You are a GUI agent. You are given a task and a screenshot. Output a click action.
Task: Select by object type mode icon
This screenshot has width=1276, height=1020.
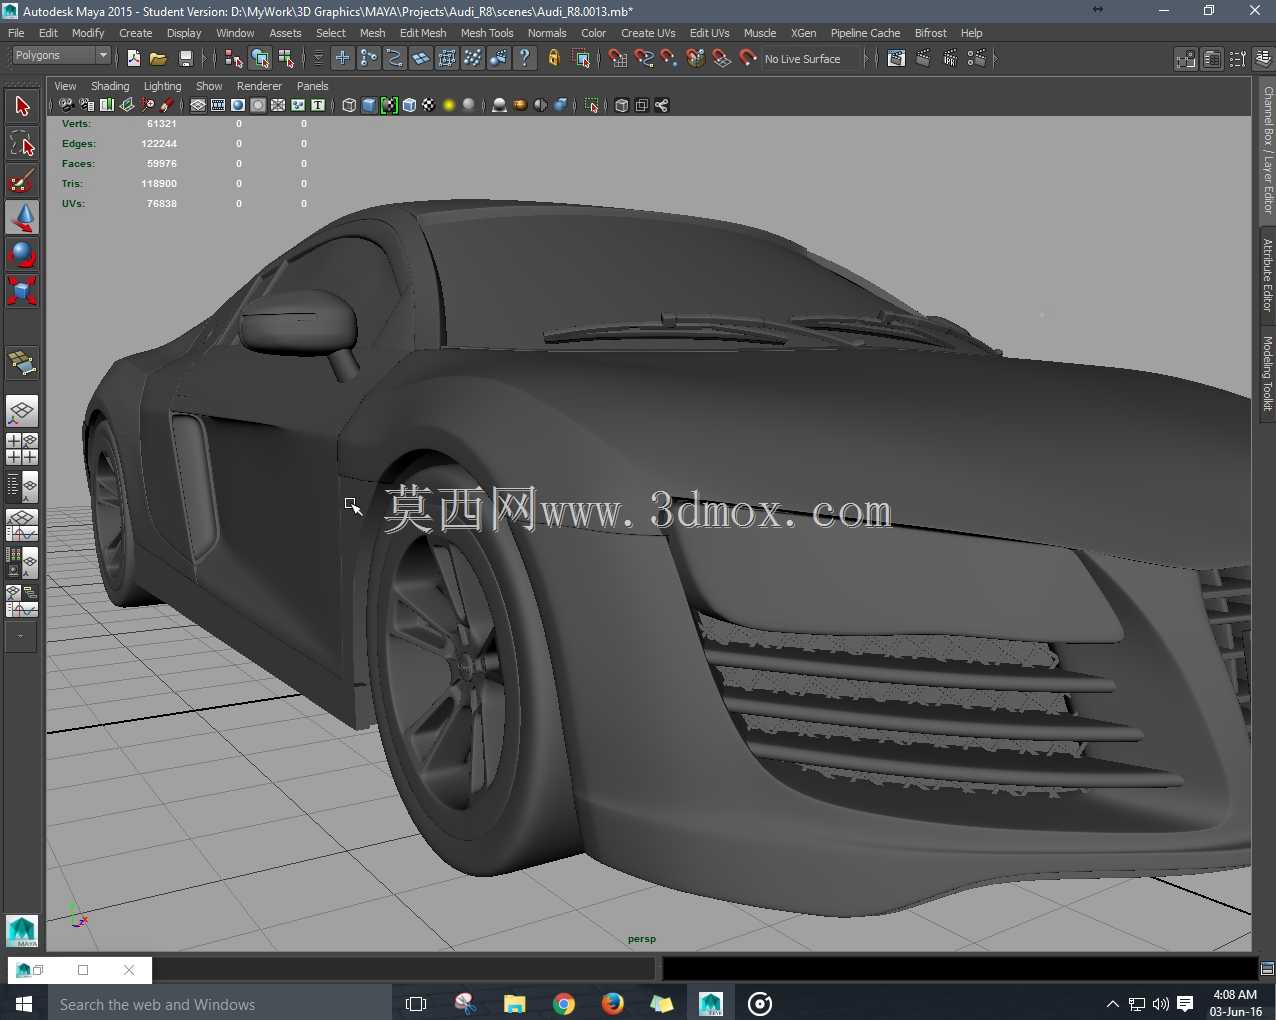pyautogui.click(x=260, y=59)
